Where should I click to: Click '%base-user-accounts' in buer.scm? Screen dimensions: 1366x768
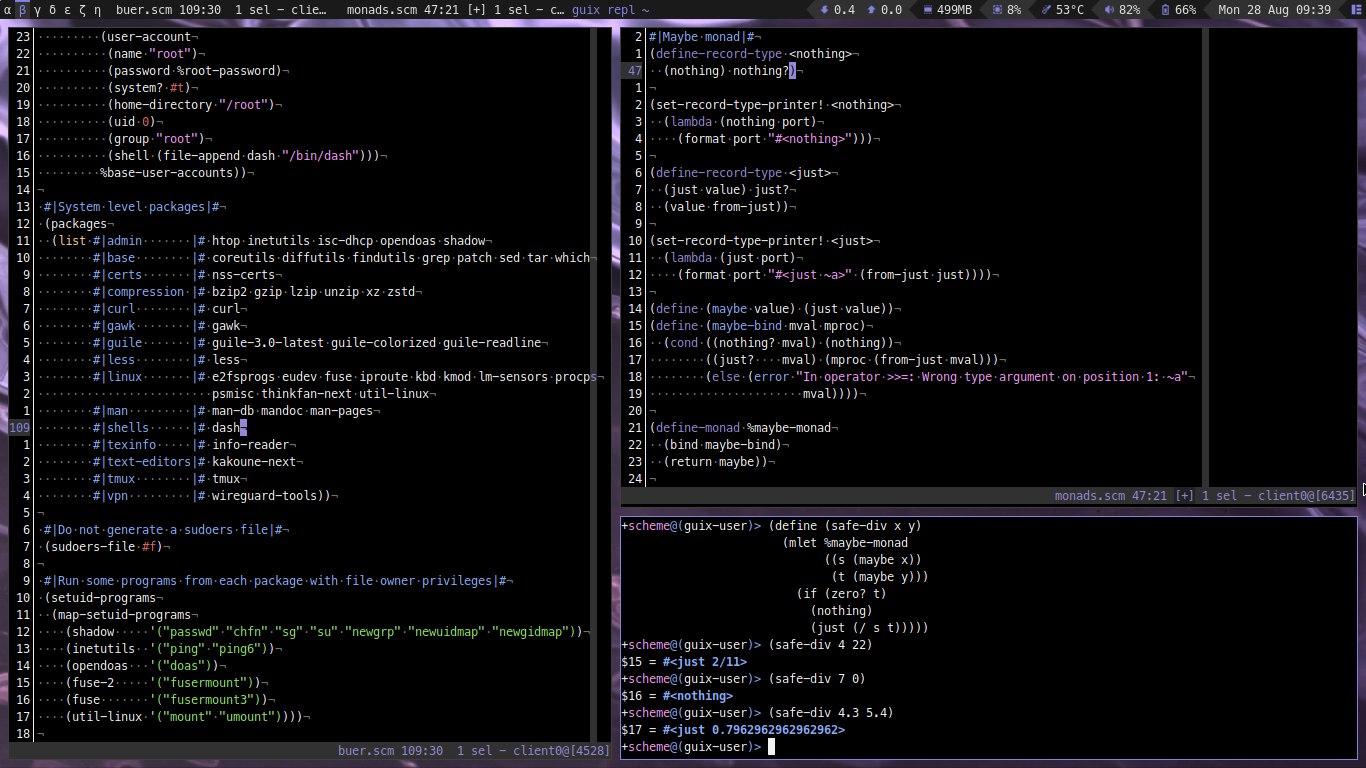pos(168,173)
